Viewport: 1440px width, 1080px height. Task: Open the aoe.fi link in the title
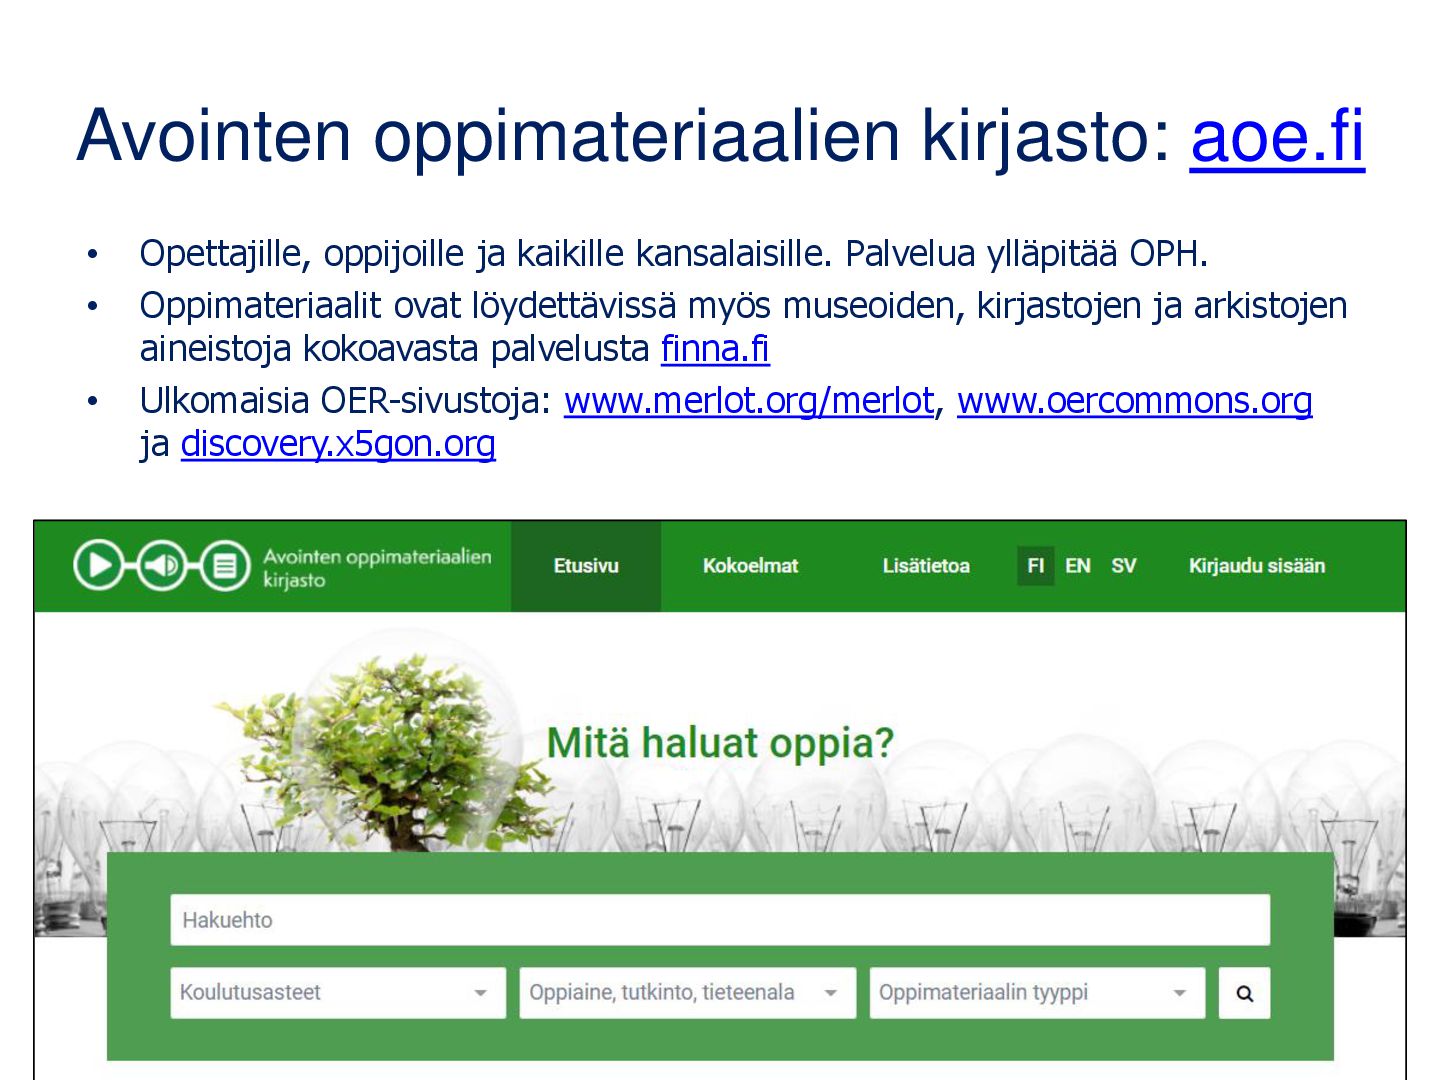coord(1277,136)
